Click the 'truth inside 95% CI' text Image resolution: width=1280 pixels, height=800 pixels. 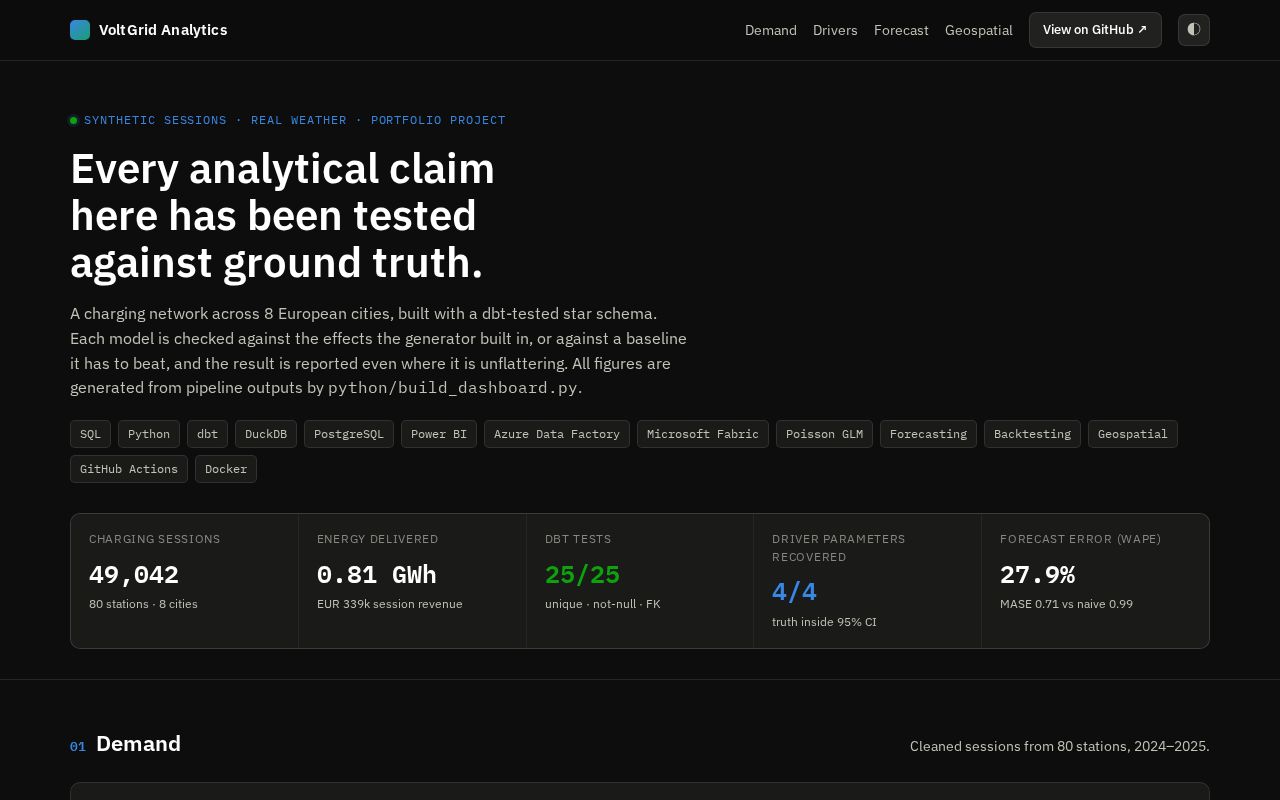[x=824, y=622]
